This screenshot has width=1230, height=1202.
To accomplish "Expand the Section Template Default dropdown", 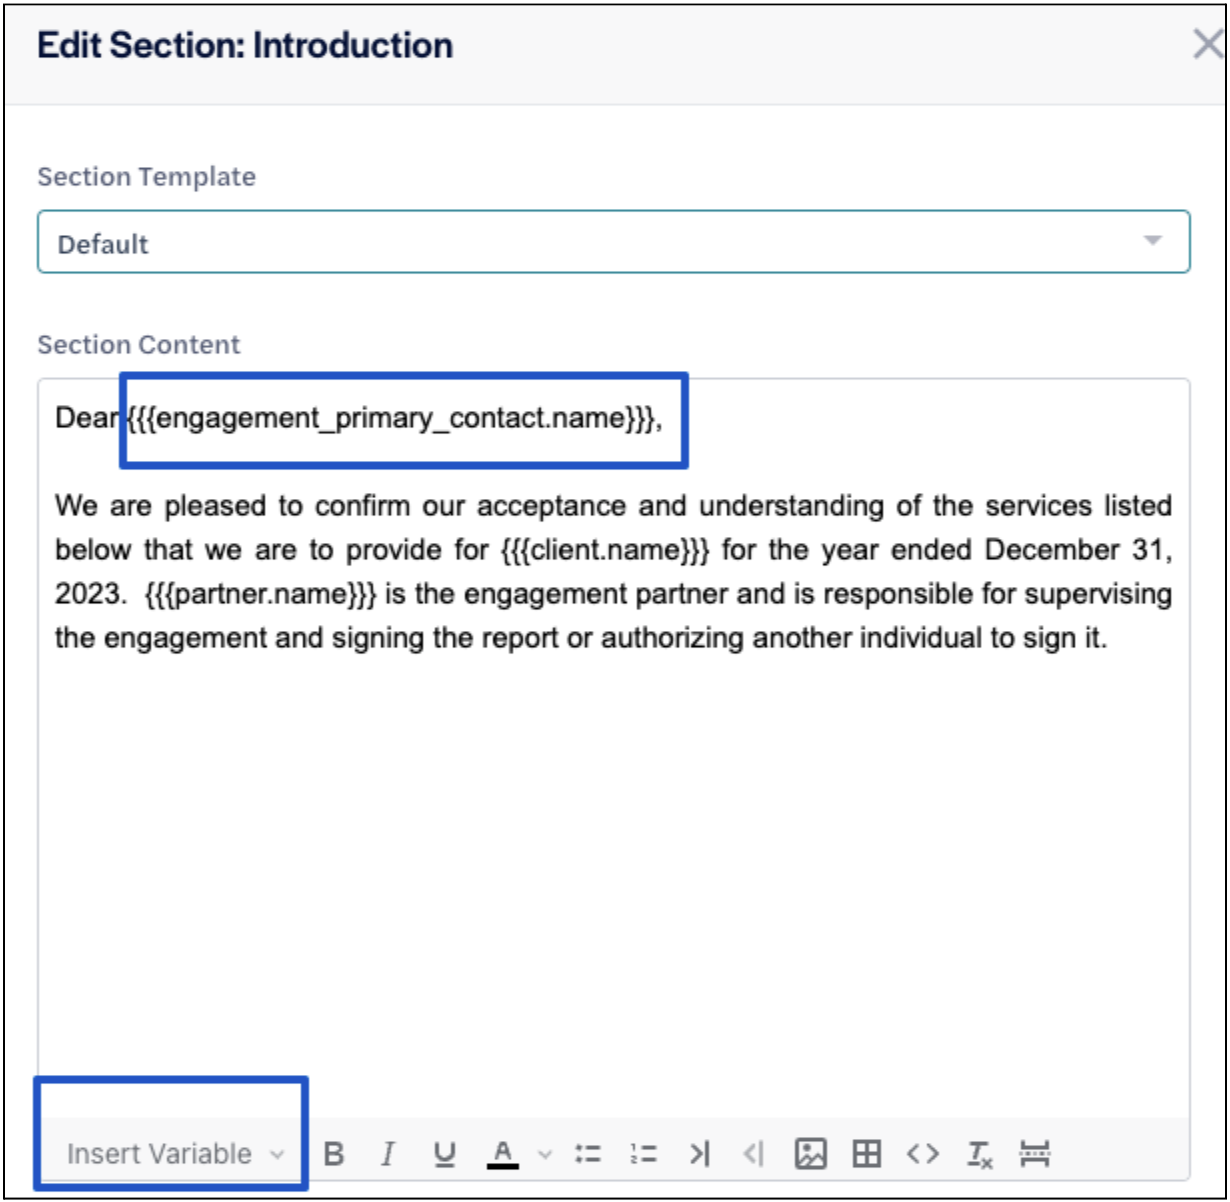I will click(x=614, y=242).
